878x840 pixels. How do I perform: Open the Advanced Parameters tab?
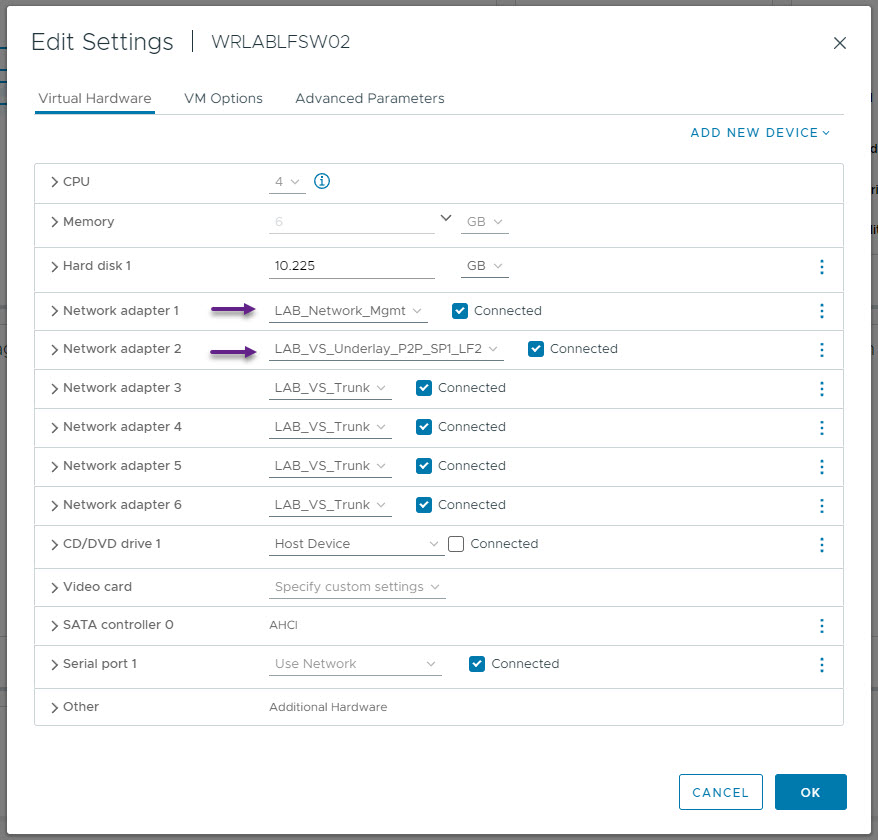click(370, 99)
